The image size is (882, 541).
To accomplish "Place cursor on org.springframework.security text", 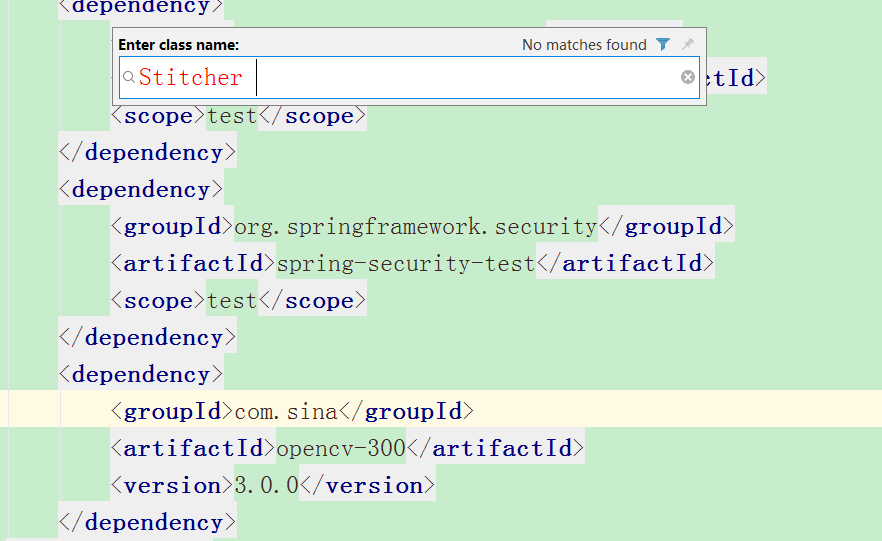I will (415, 227).
